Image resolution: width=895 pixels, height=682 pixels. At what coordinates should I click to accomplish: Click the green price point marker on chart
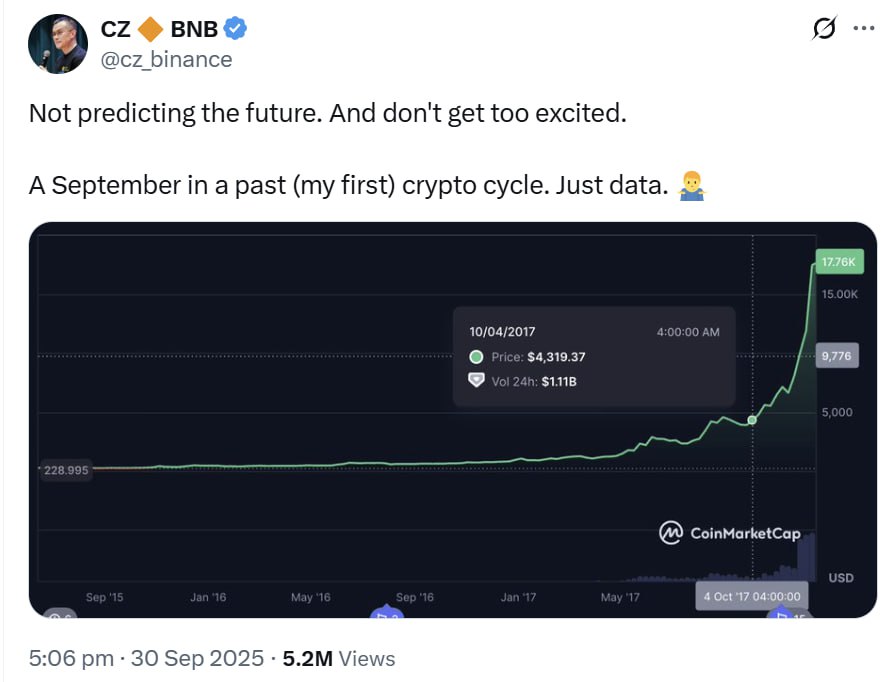coord(752,420)
